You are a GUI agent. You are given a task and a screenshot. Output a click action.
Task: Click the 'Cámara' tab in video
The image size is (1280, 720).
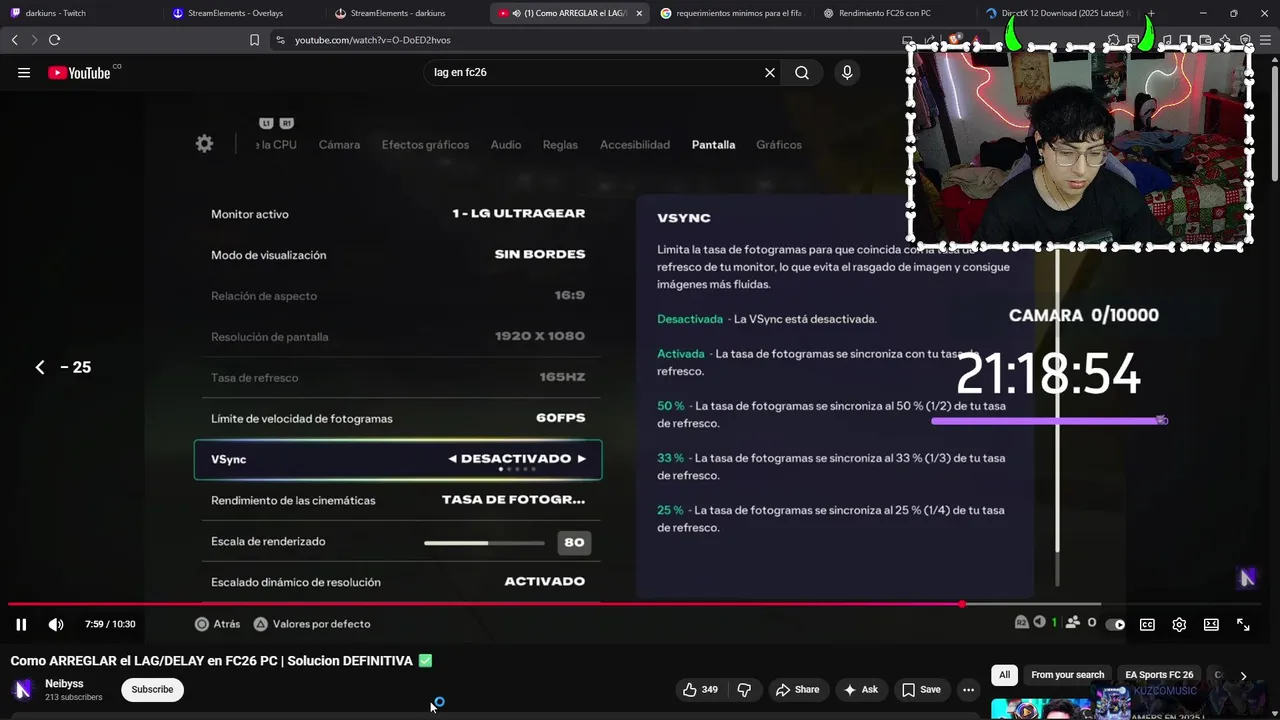[339, 145]
